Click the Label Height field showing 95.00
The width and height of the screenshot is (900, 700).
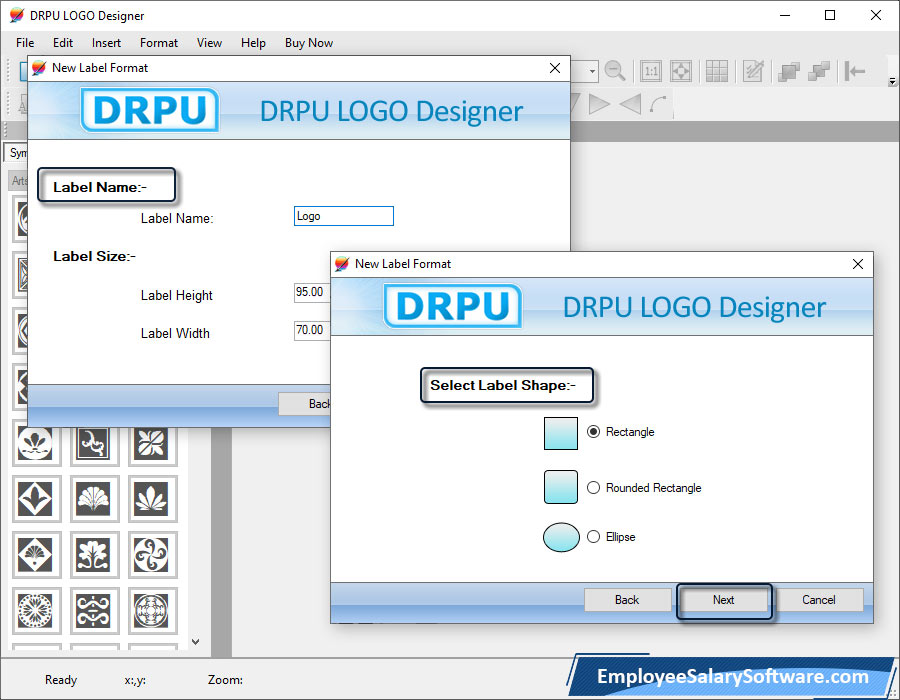(312, 292)
